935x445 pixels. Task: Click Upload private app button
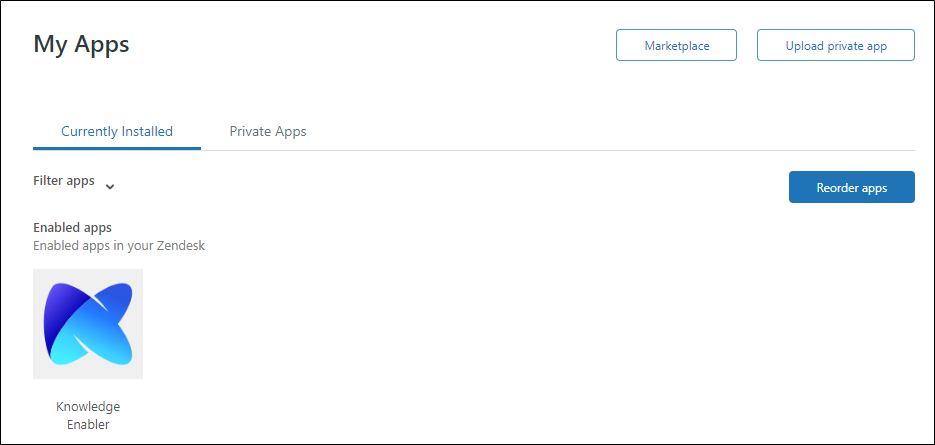tap(835, 45)
